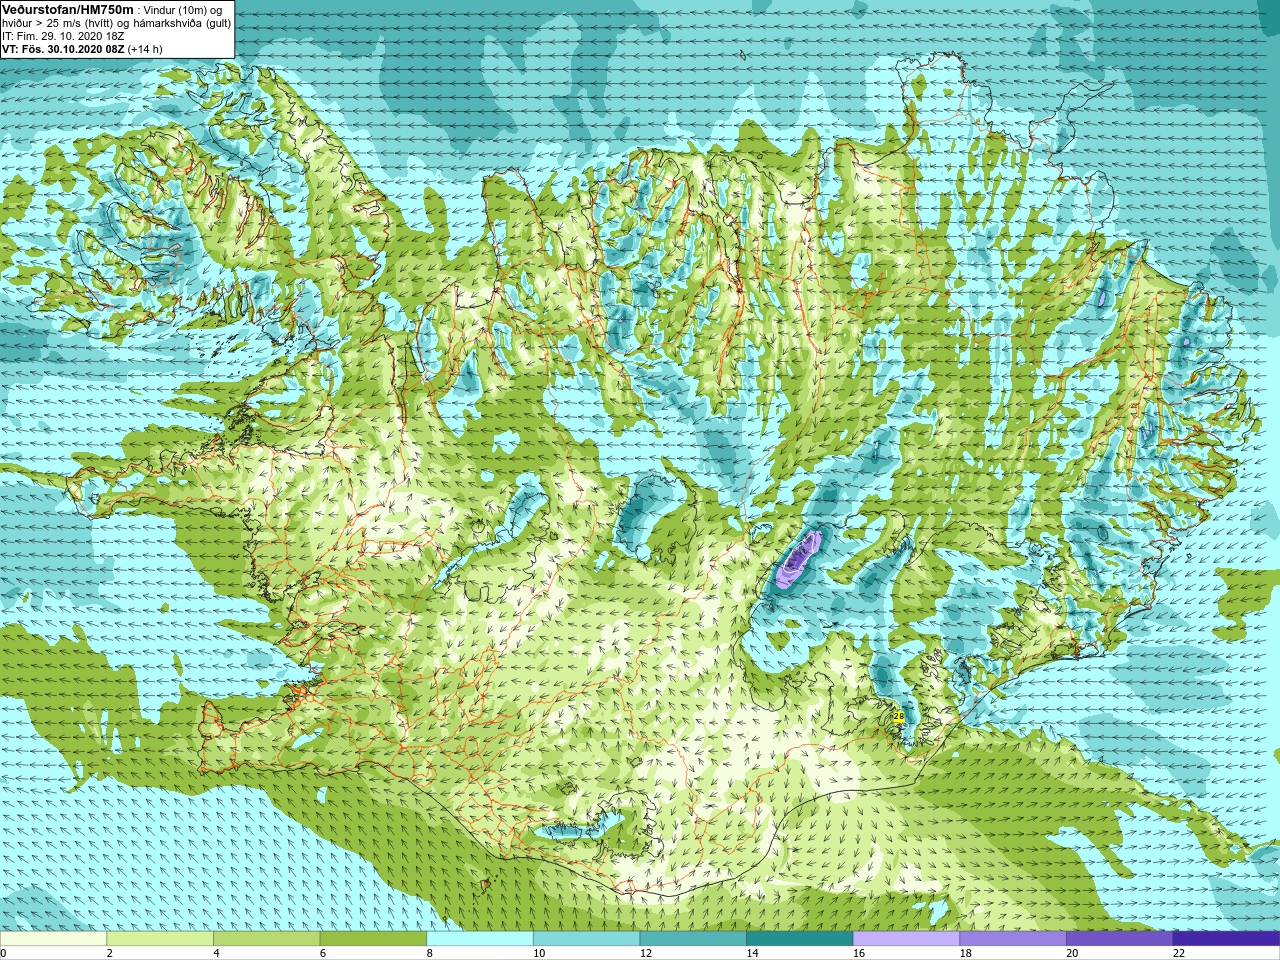Click the legend scale label "16"

pos(858,953)
